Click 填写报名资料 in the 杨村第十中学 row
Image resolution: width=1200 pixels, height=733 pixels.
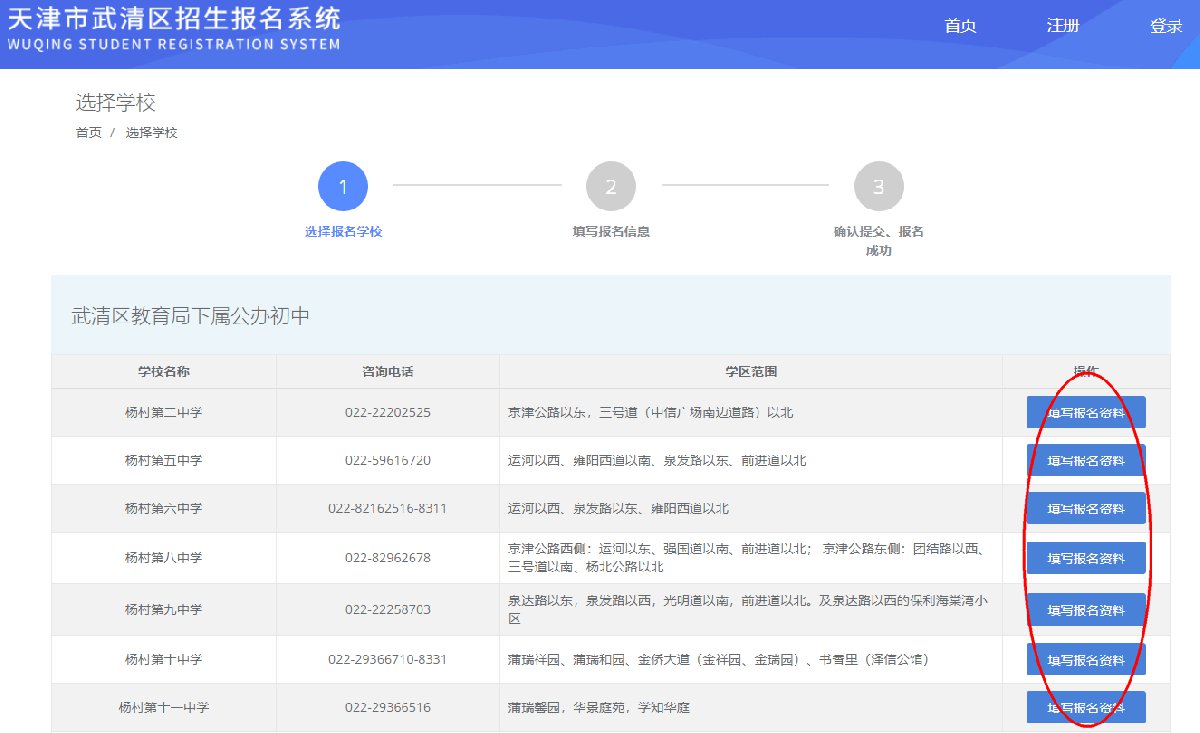point(1086,660)
